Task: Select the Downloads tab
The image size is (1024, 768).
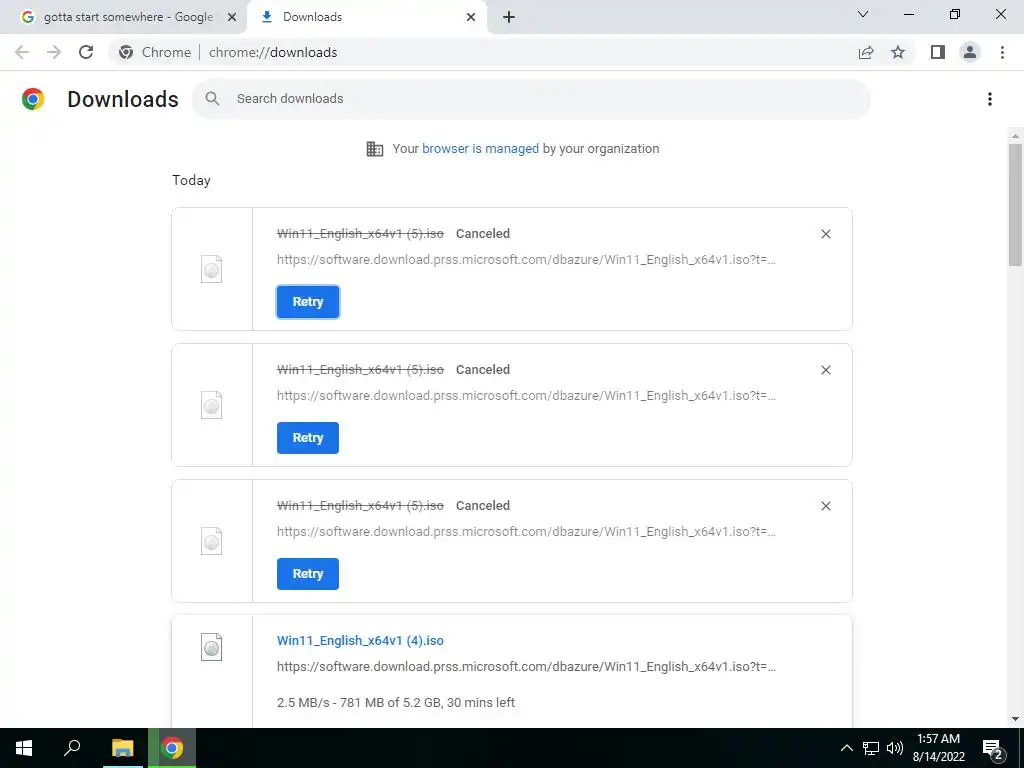Action: [366, 17]
